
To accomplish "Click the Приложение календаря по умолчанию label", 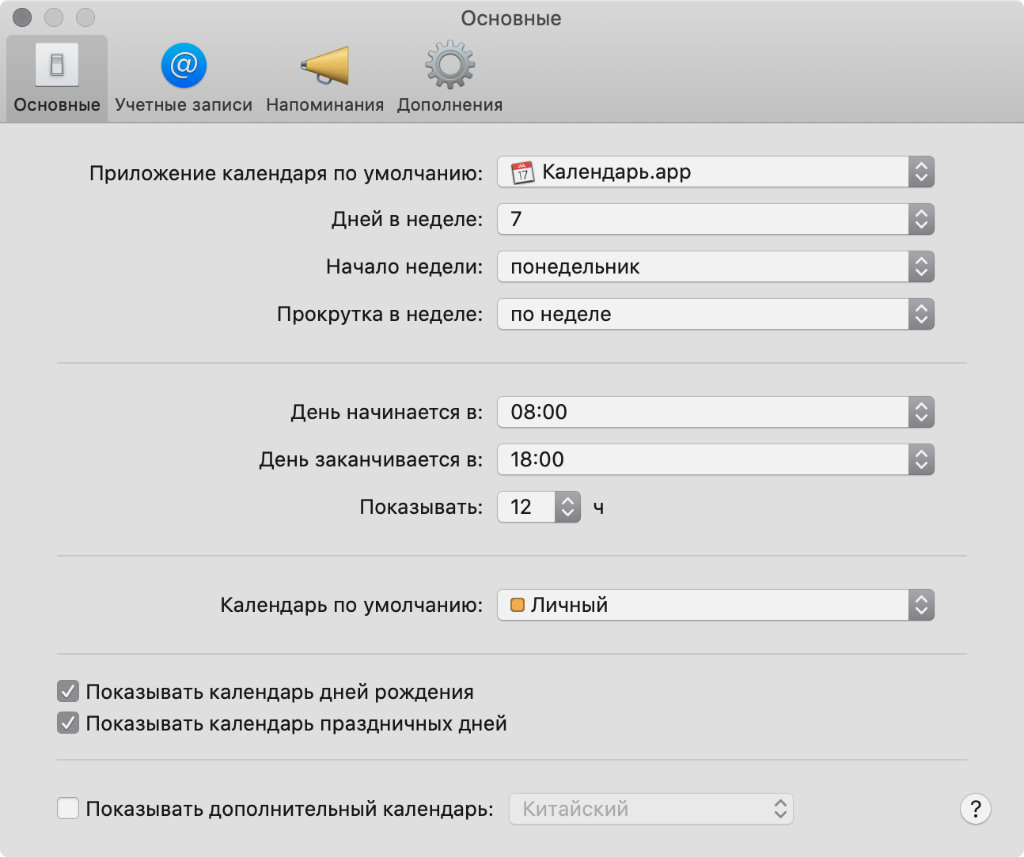I will [x=286, y=173].
